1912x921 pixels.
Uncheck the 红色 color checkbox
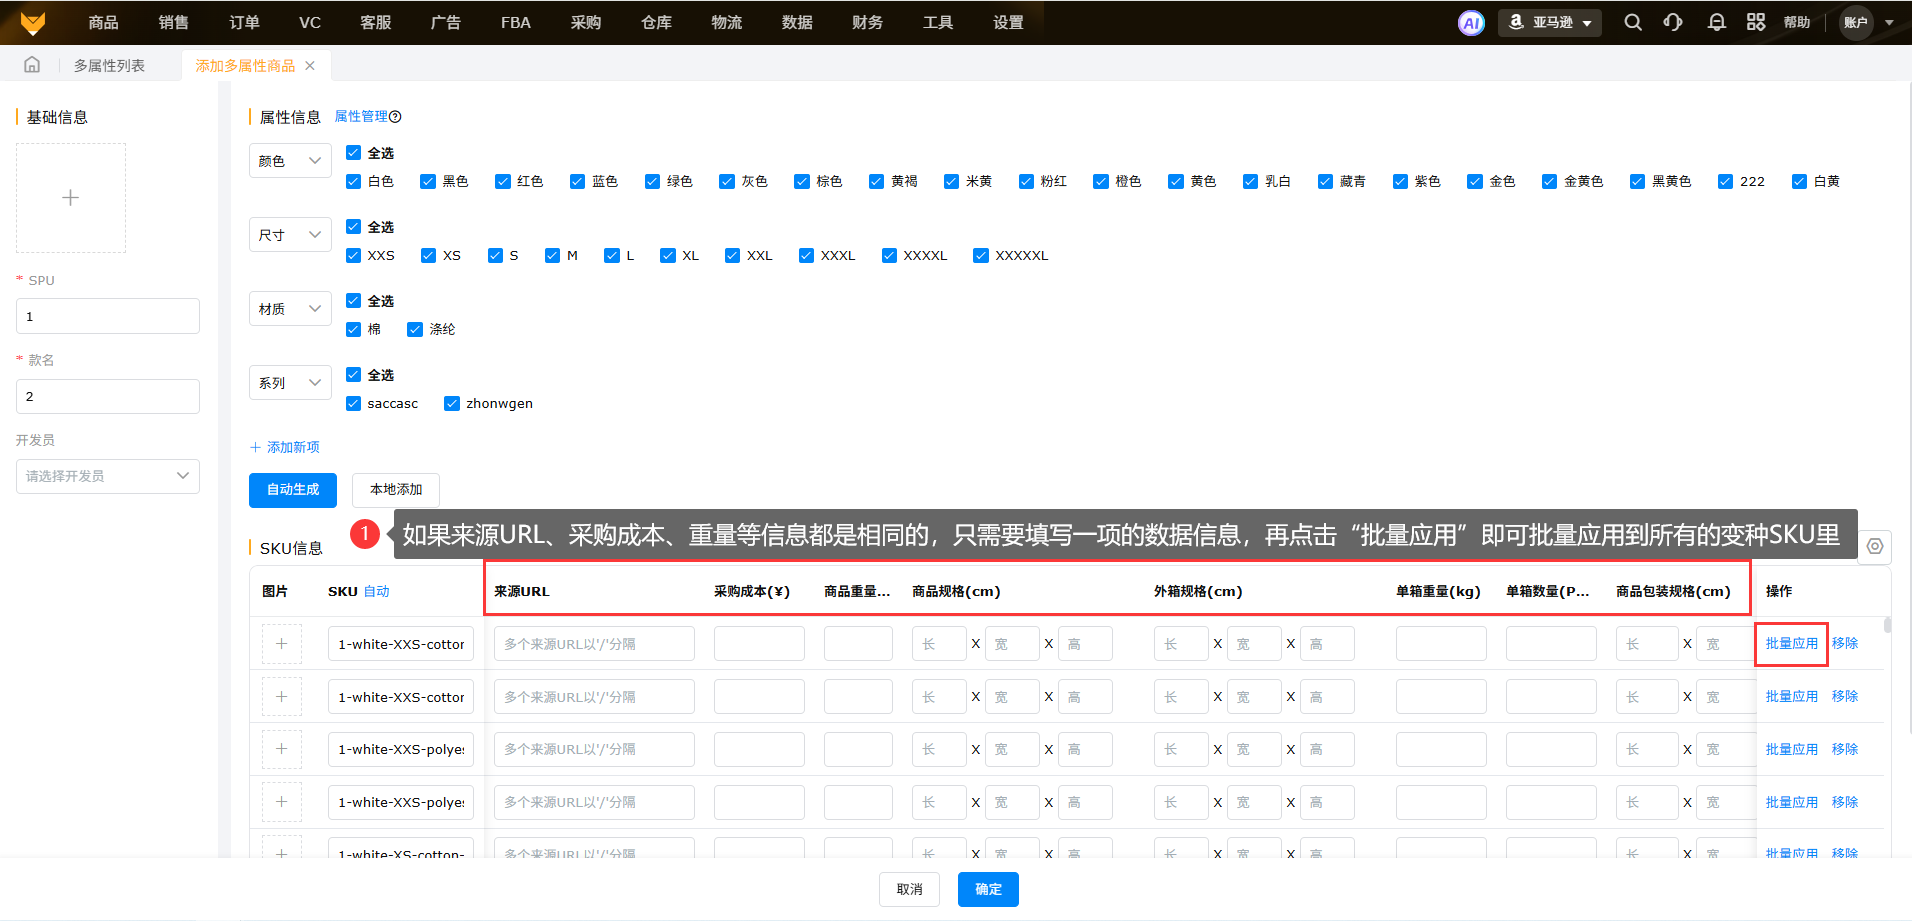click(503, 181)
